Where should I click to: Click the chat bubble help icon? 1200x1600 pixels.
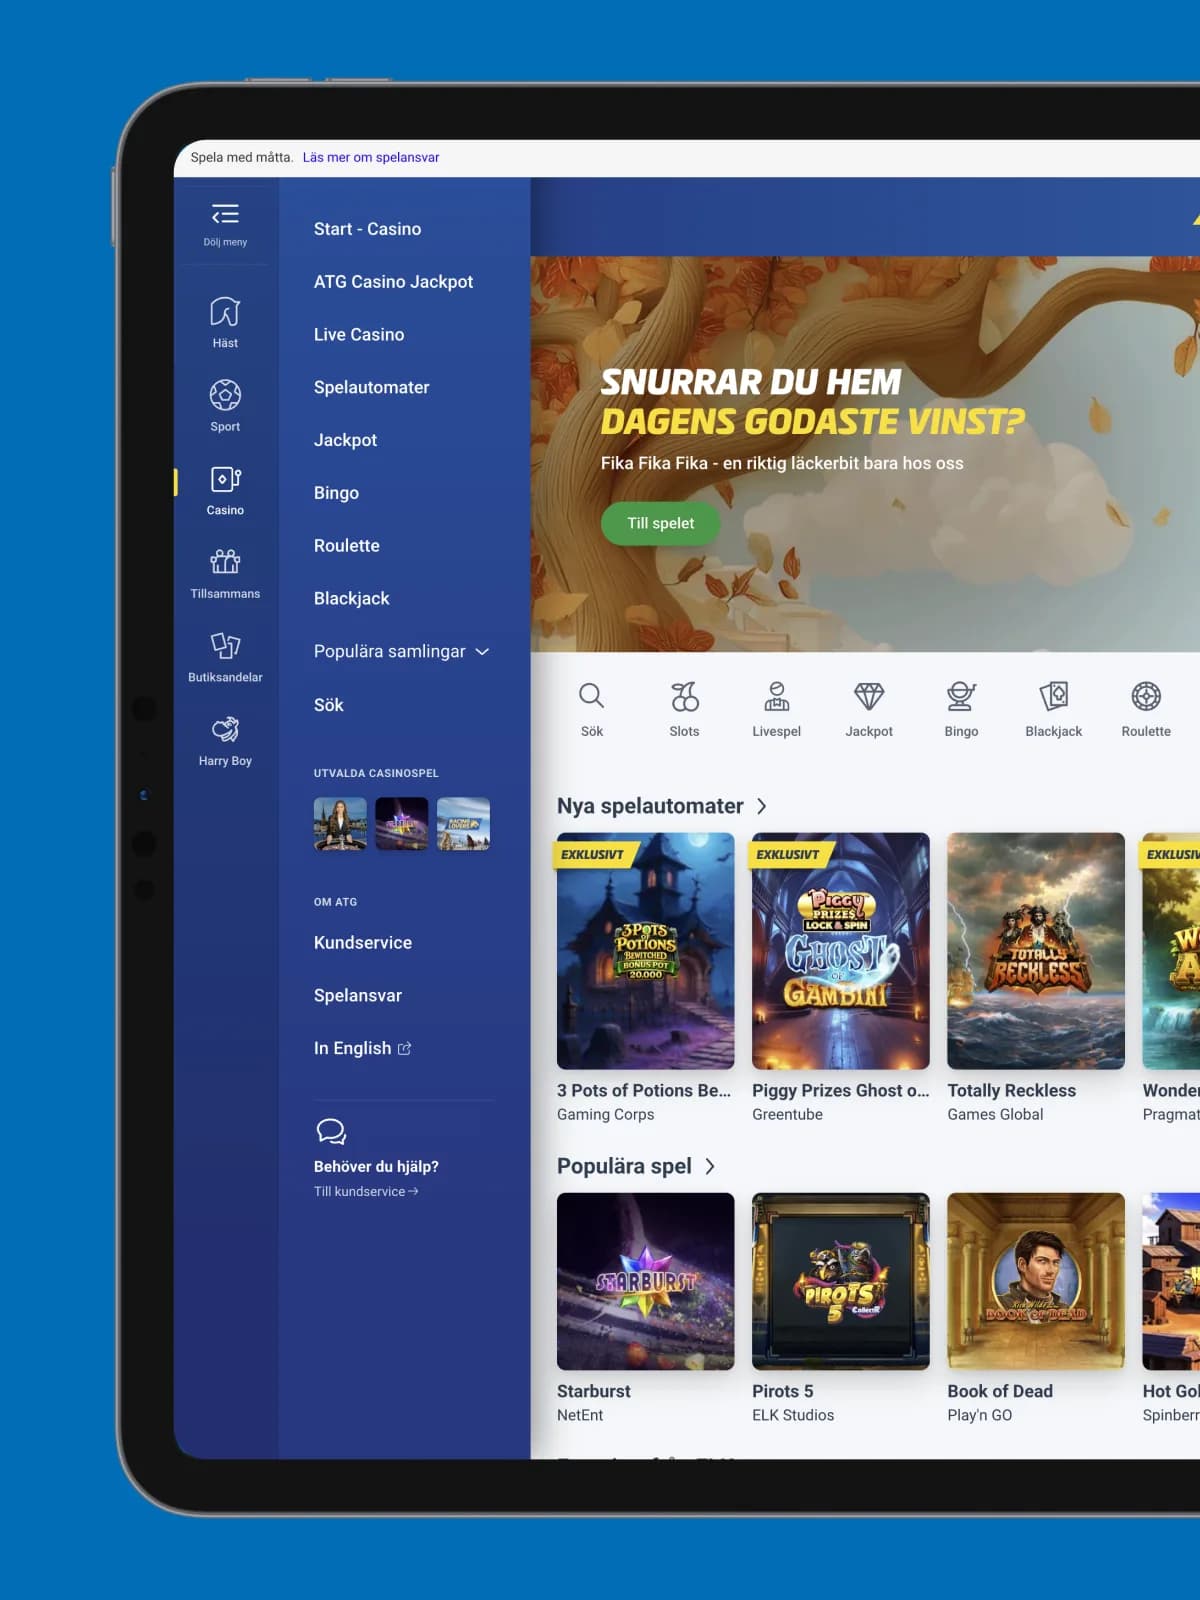331,1131
